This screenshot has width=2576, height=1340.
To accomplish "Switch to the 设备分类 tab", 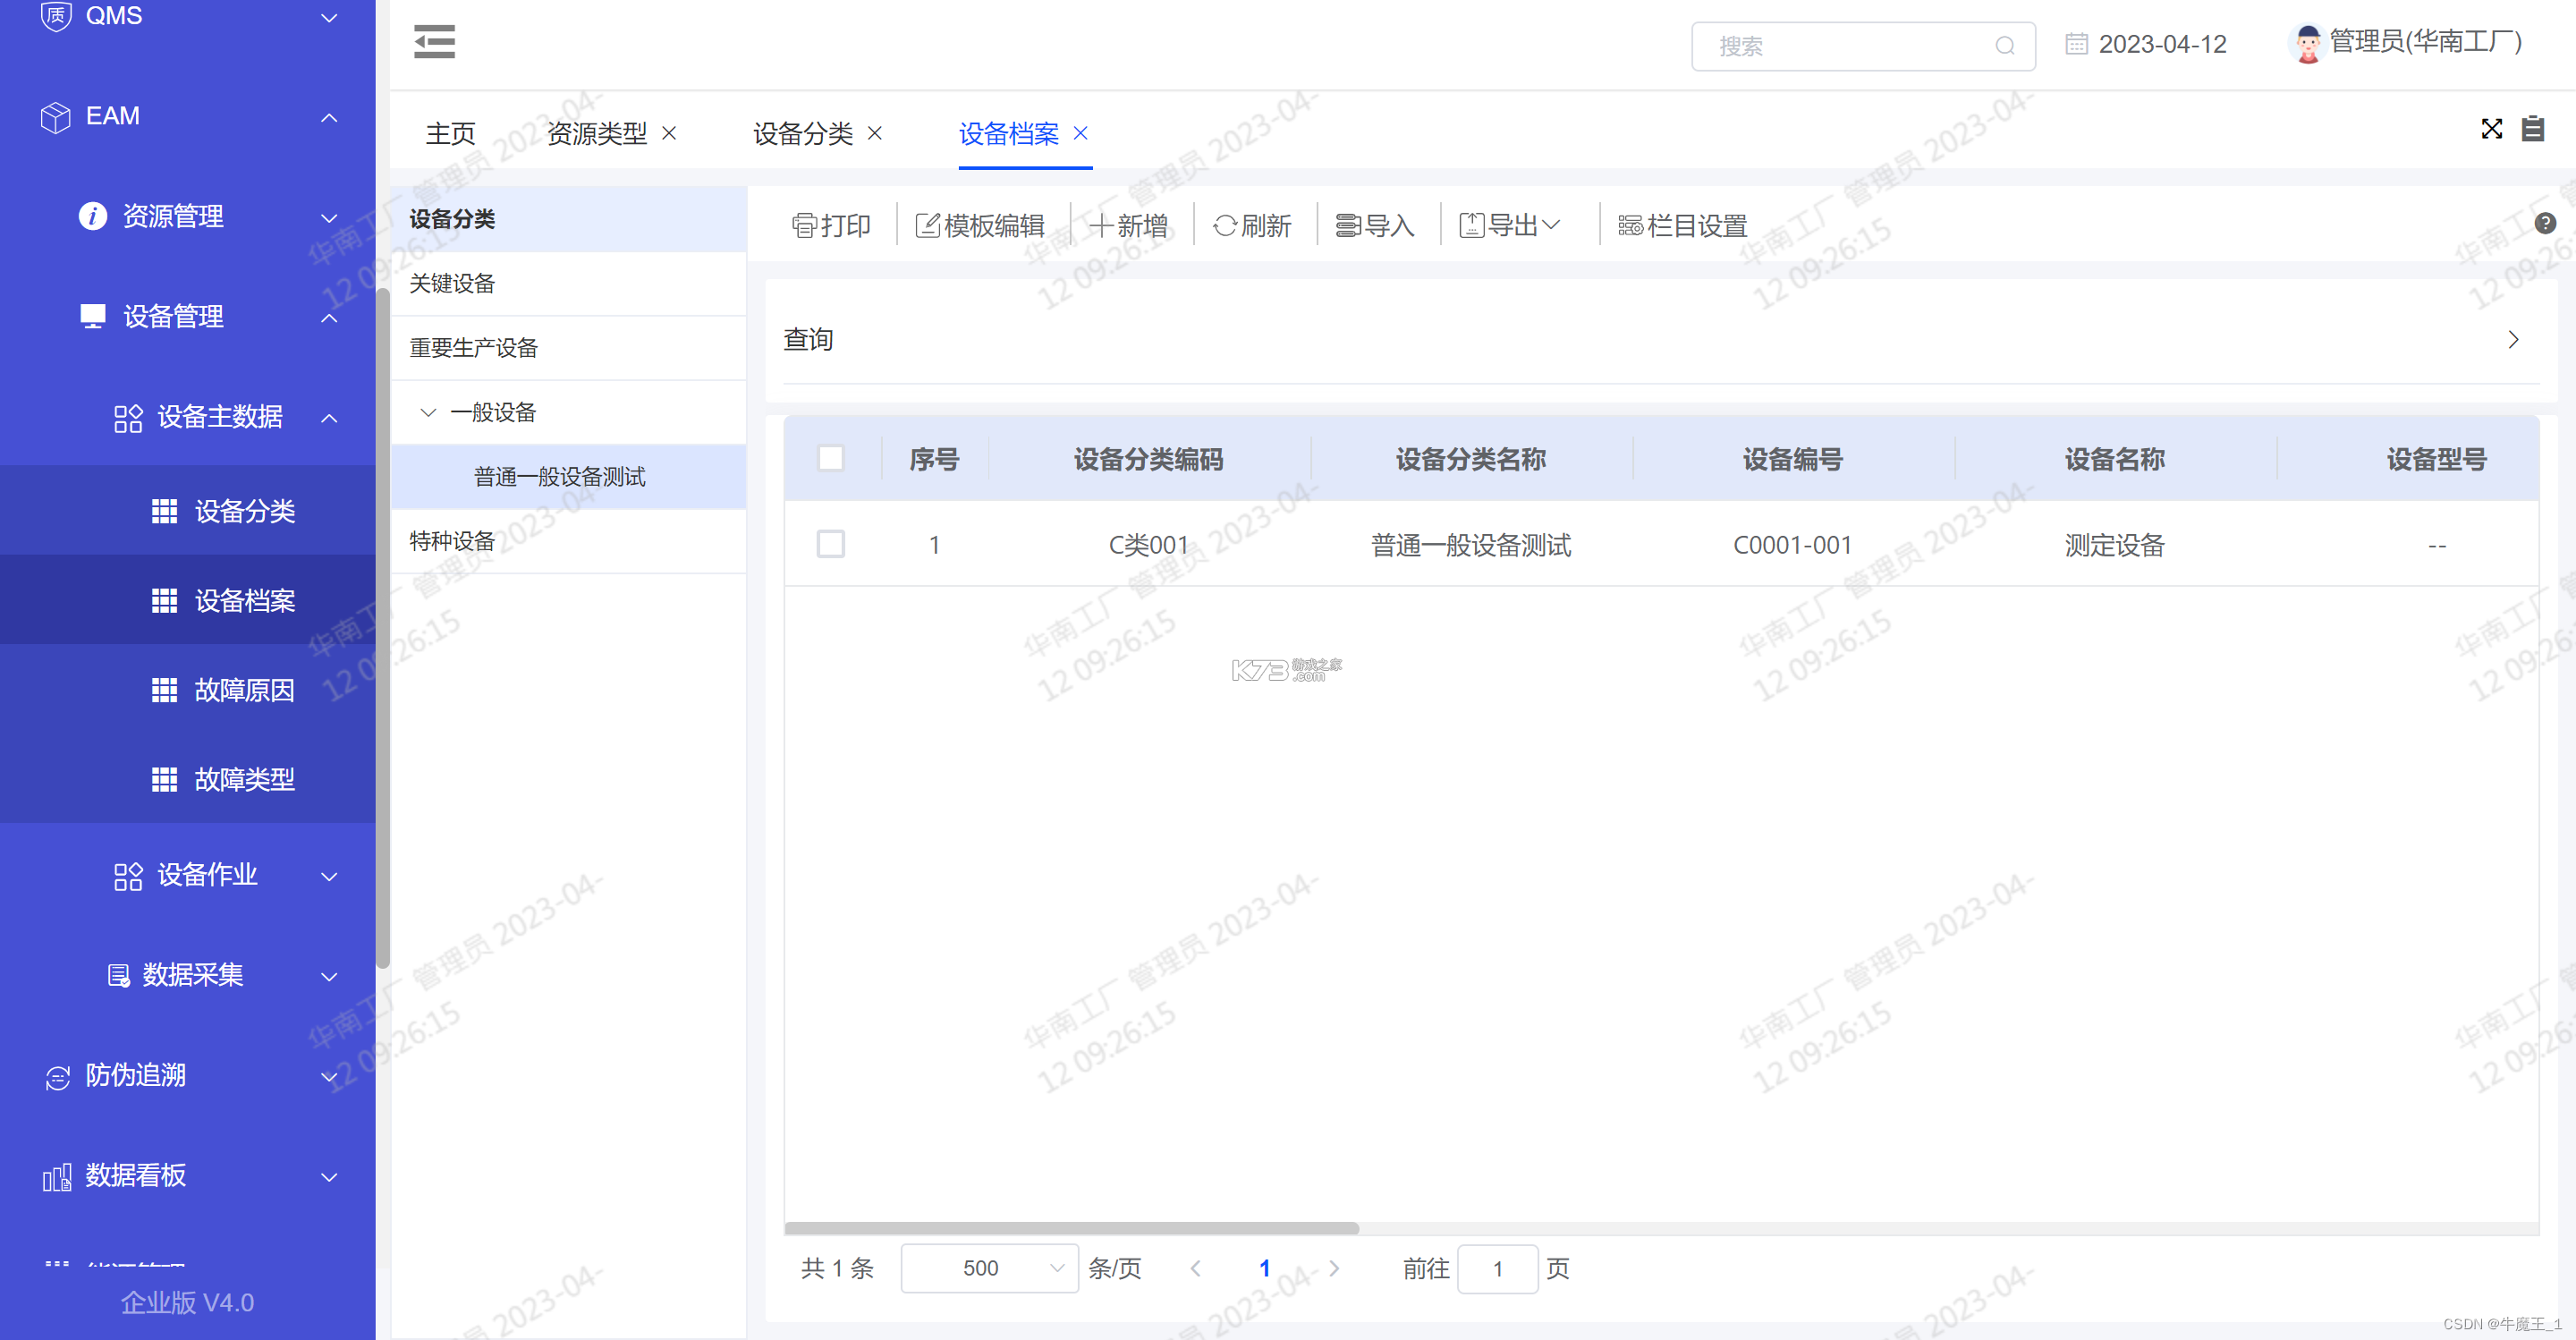I will (x=803, y=133).
